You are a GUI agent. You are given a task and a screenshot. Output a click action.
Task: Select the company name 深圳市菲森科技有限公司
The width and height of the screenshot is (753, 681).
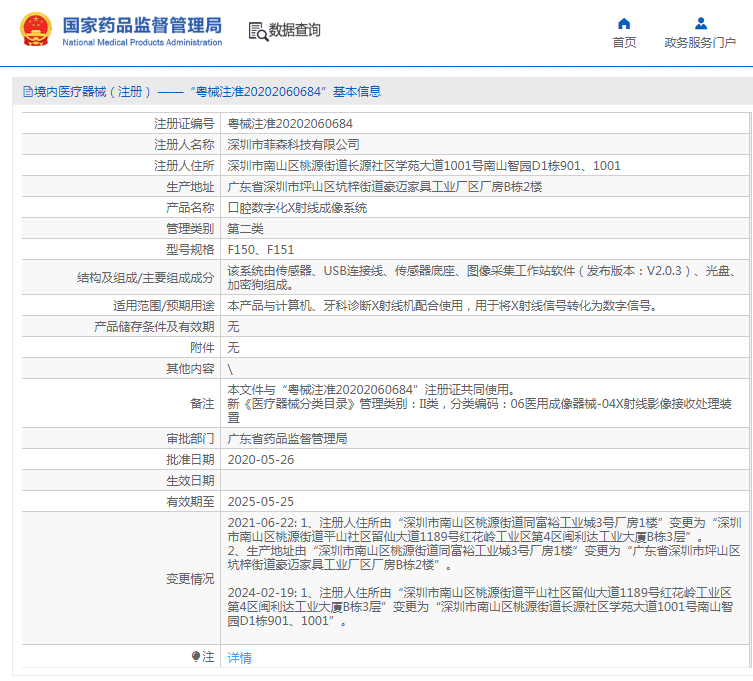pos(293,145)
